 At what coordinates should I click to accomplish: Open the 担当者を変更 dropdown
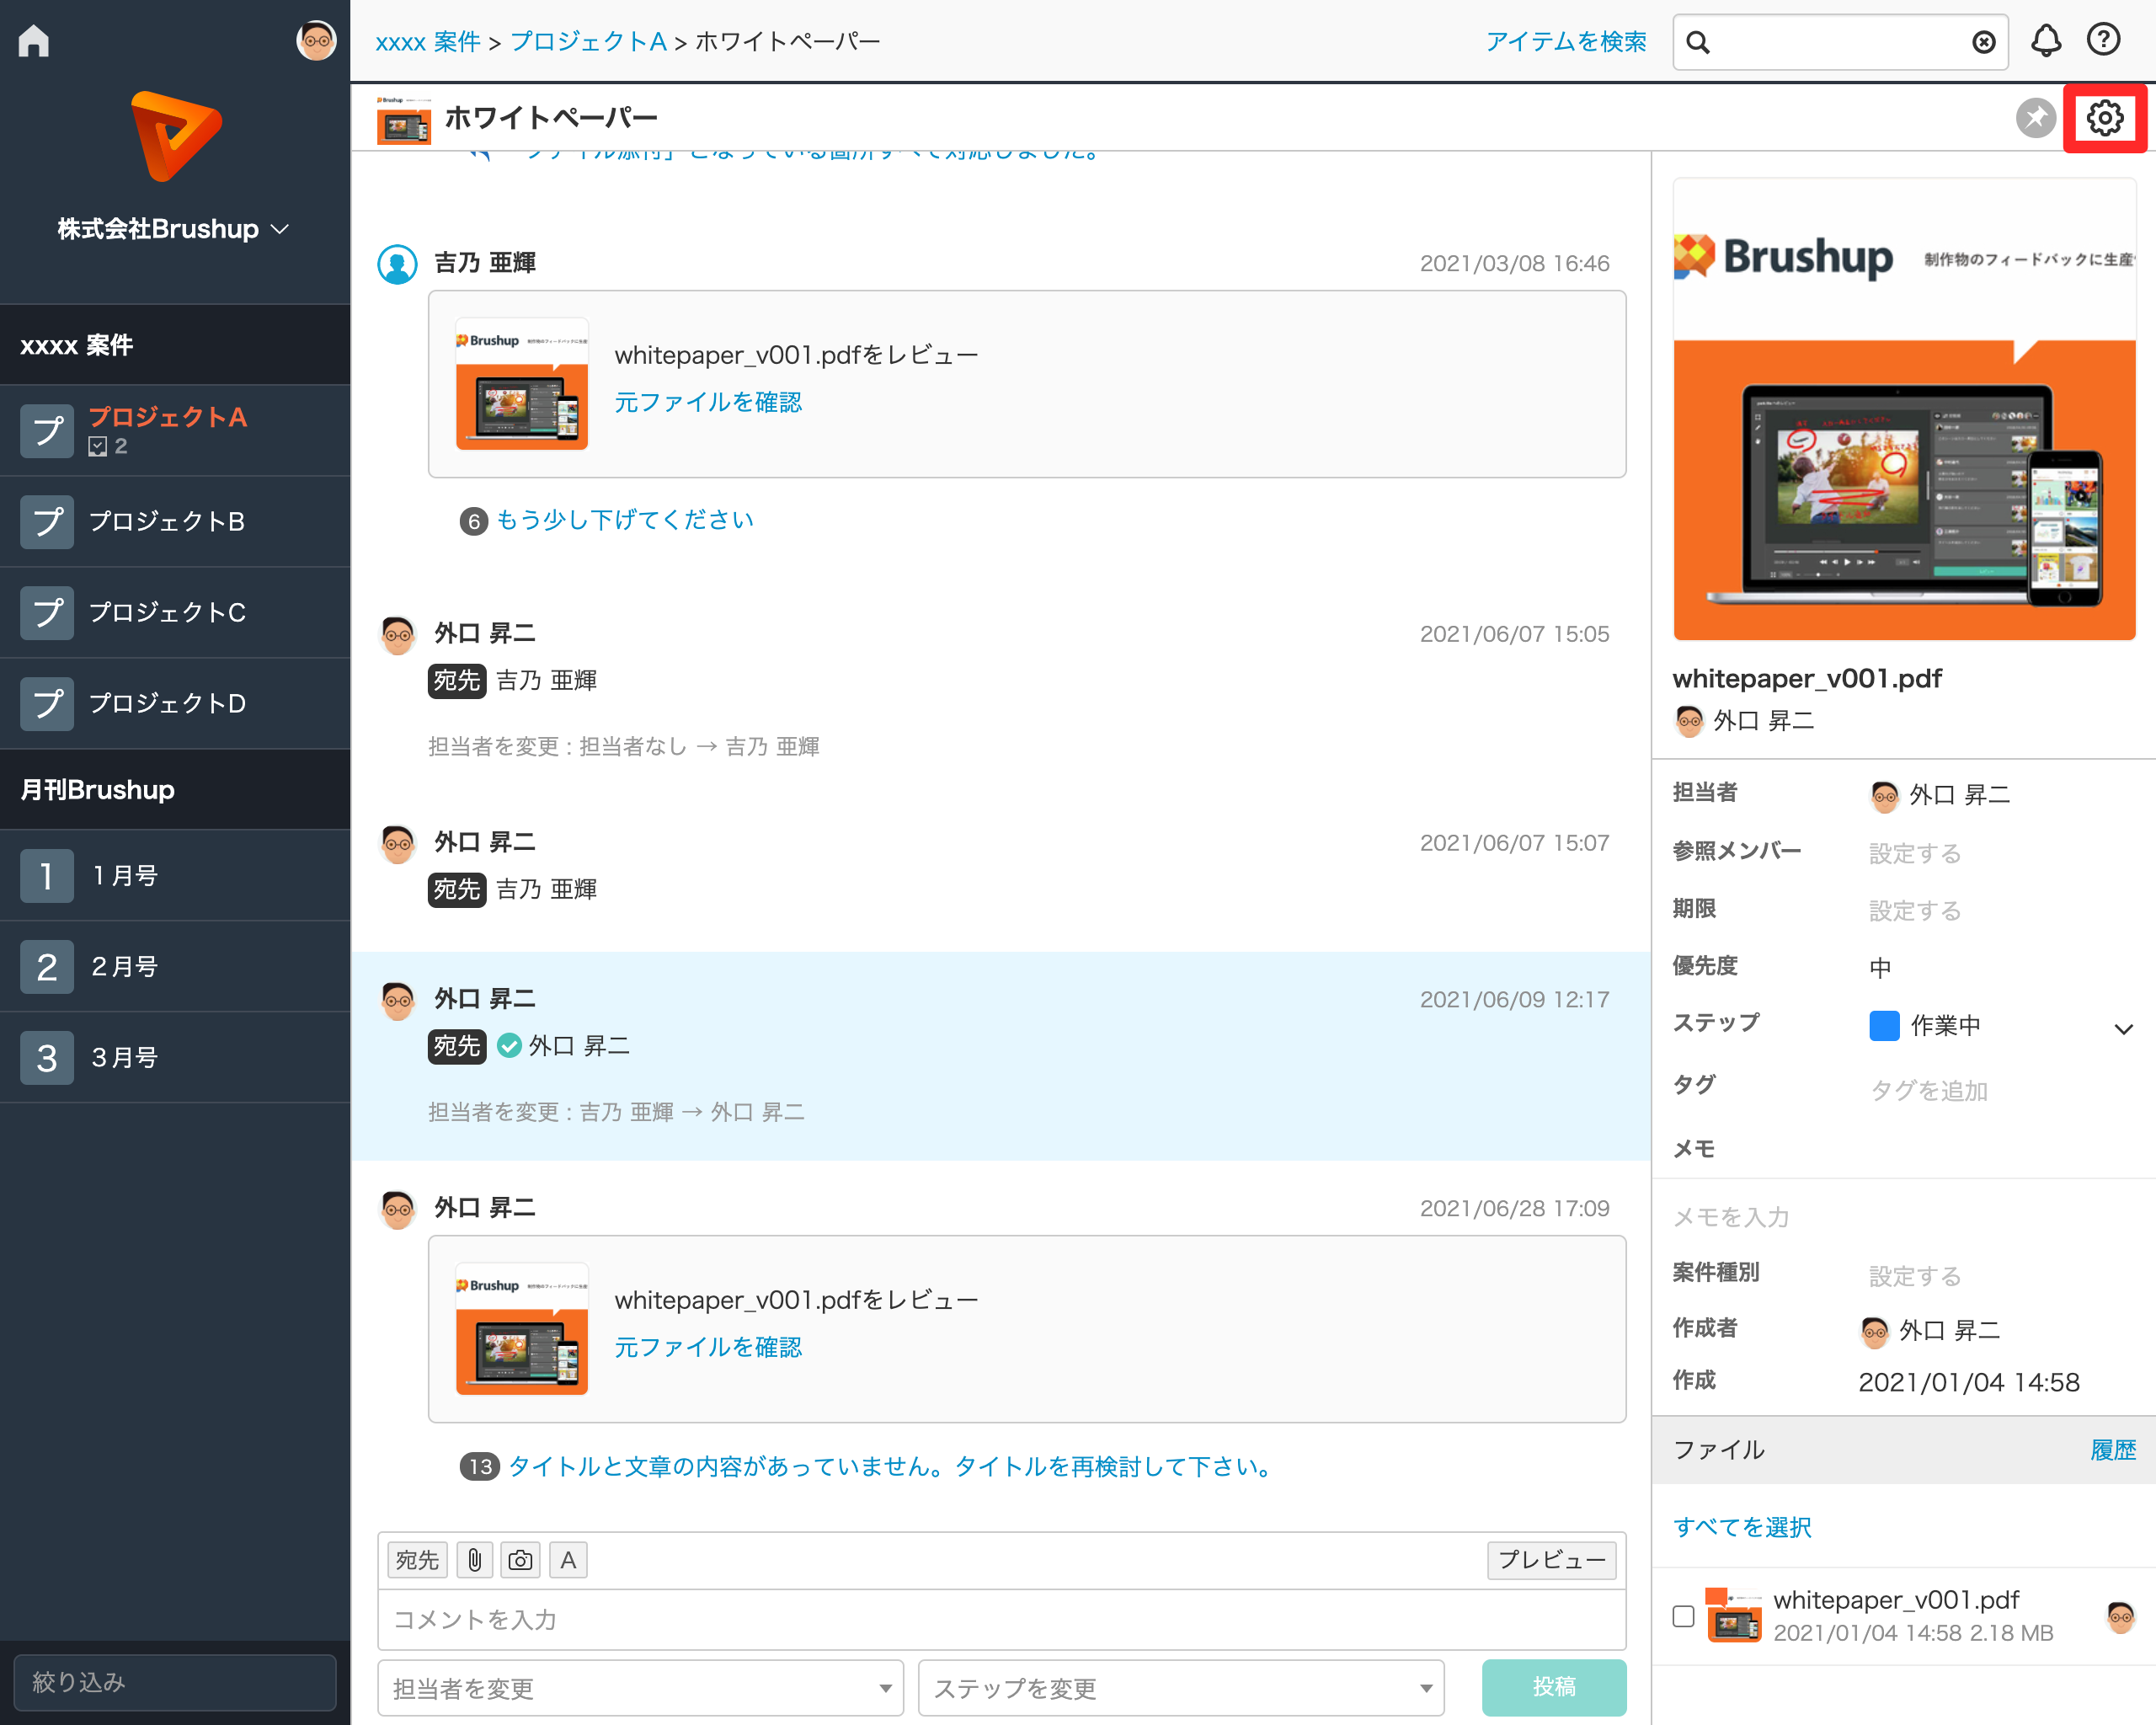coord(640,1688)
